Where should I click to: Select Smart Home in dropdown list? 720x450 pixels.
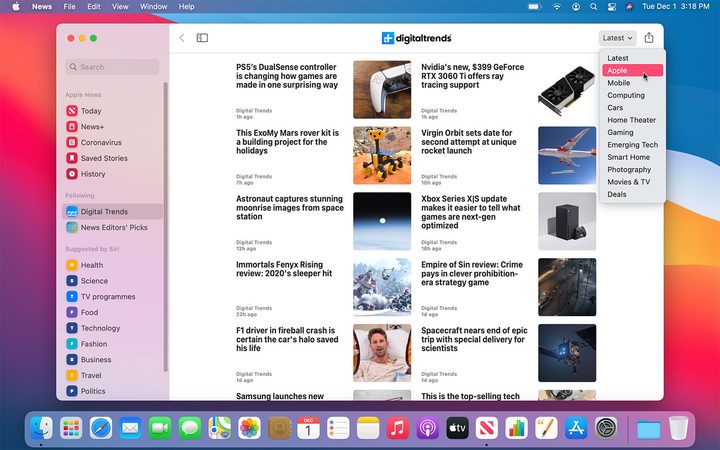tap(632, 157)
